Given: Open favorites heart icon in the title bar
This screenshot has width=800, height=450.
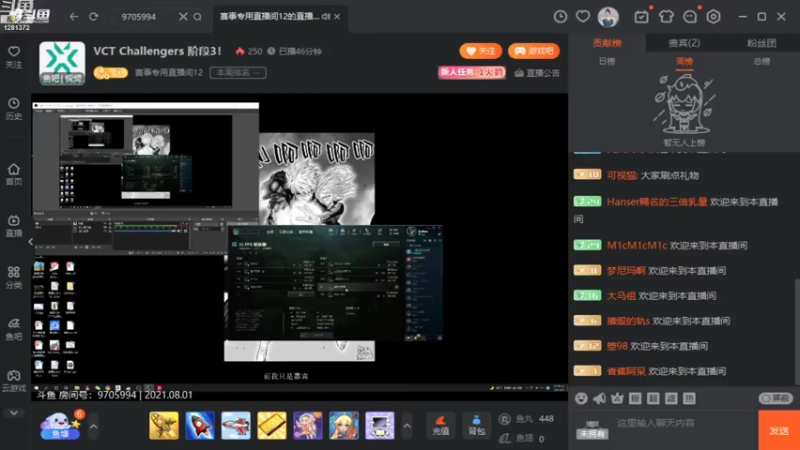Looking at the screenshot, I should tap(583, 17).
